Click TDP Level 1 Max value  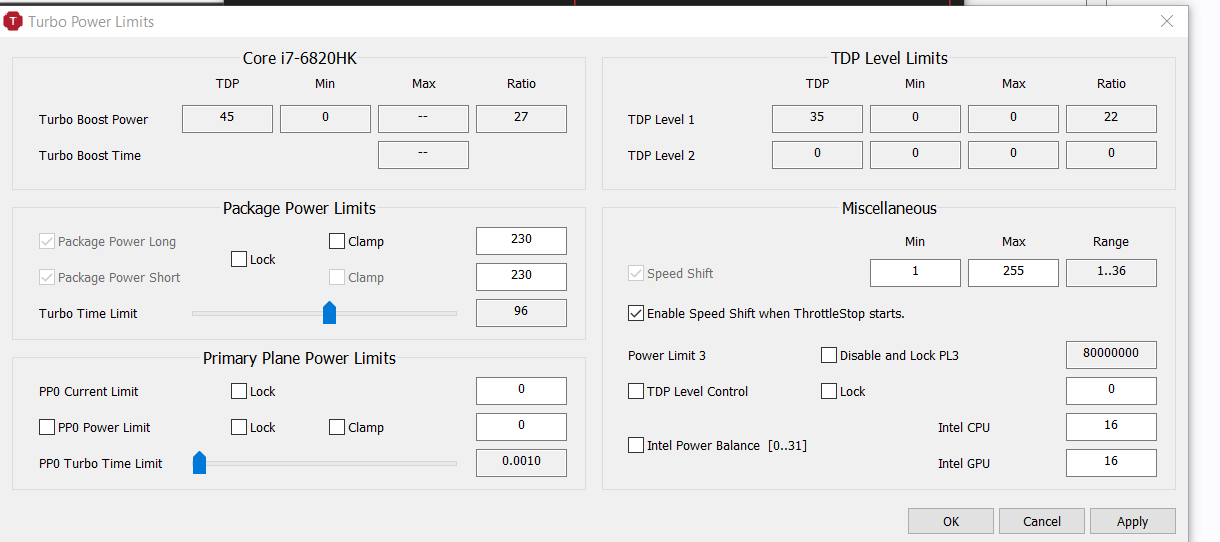[1013, 118]
